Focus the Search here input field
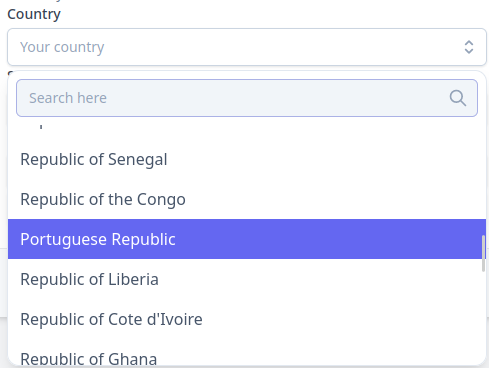The image size is (489, 368). pos(247,98)
